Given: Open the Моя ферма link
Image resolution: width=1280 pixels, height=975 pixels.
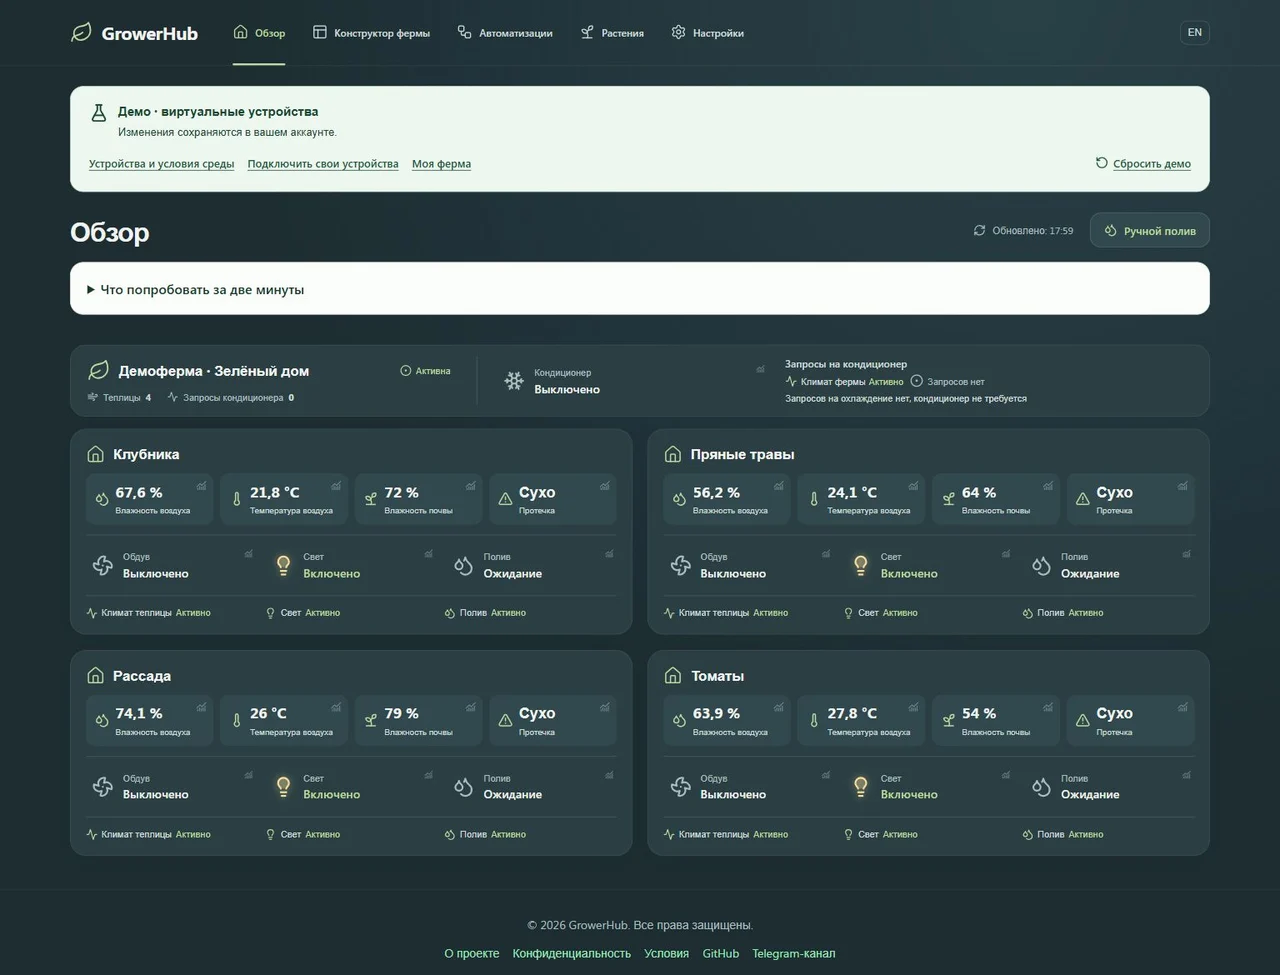Looking at the screenshot, I should pyautogui.click(x=441, y=164).
